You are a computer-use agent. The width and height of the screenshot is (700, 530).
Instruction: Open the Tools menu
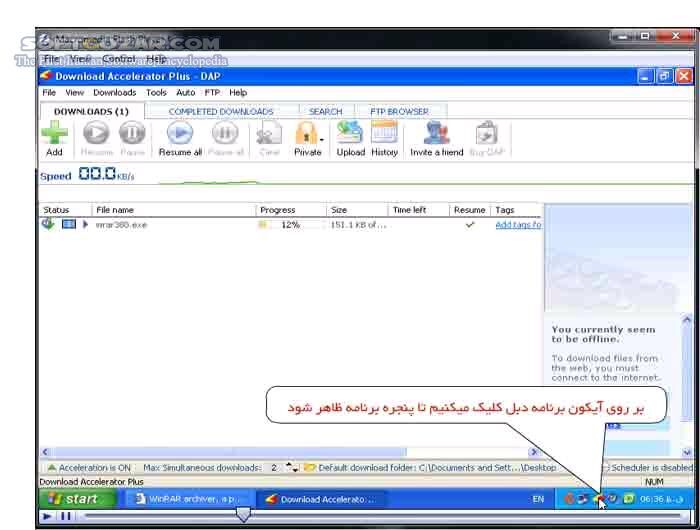156,92
